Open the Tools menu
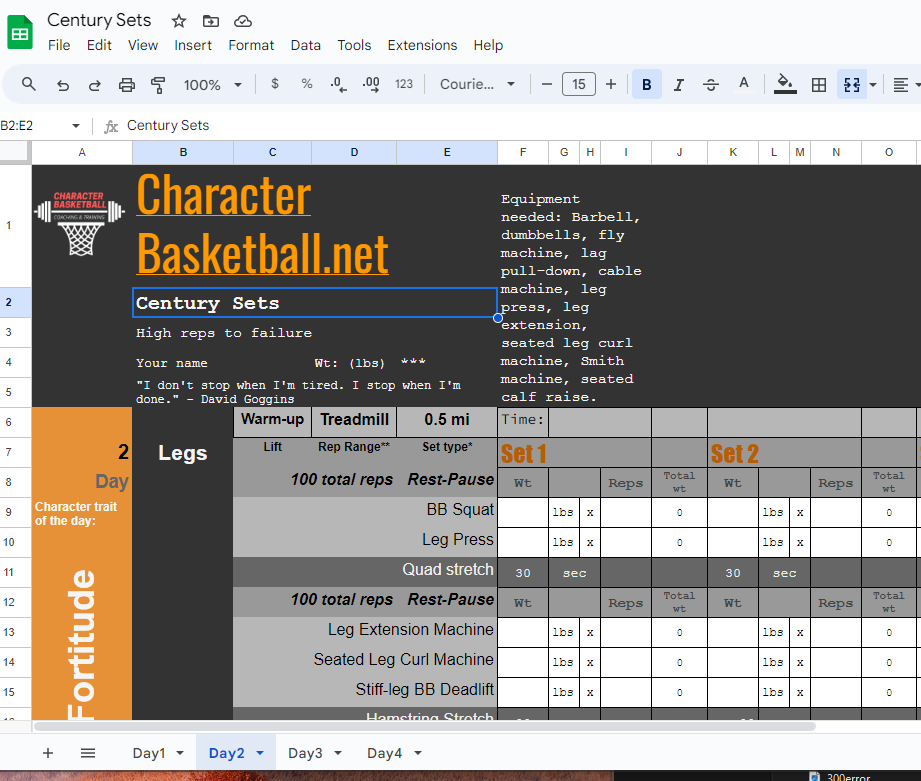 (354, 45)
